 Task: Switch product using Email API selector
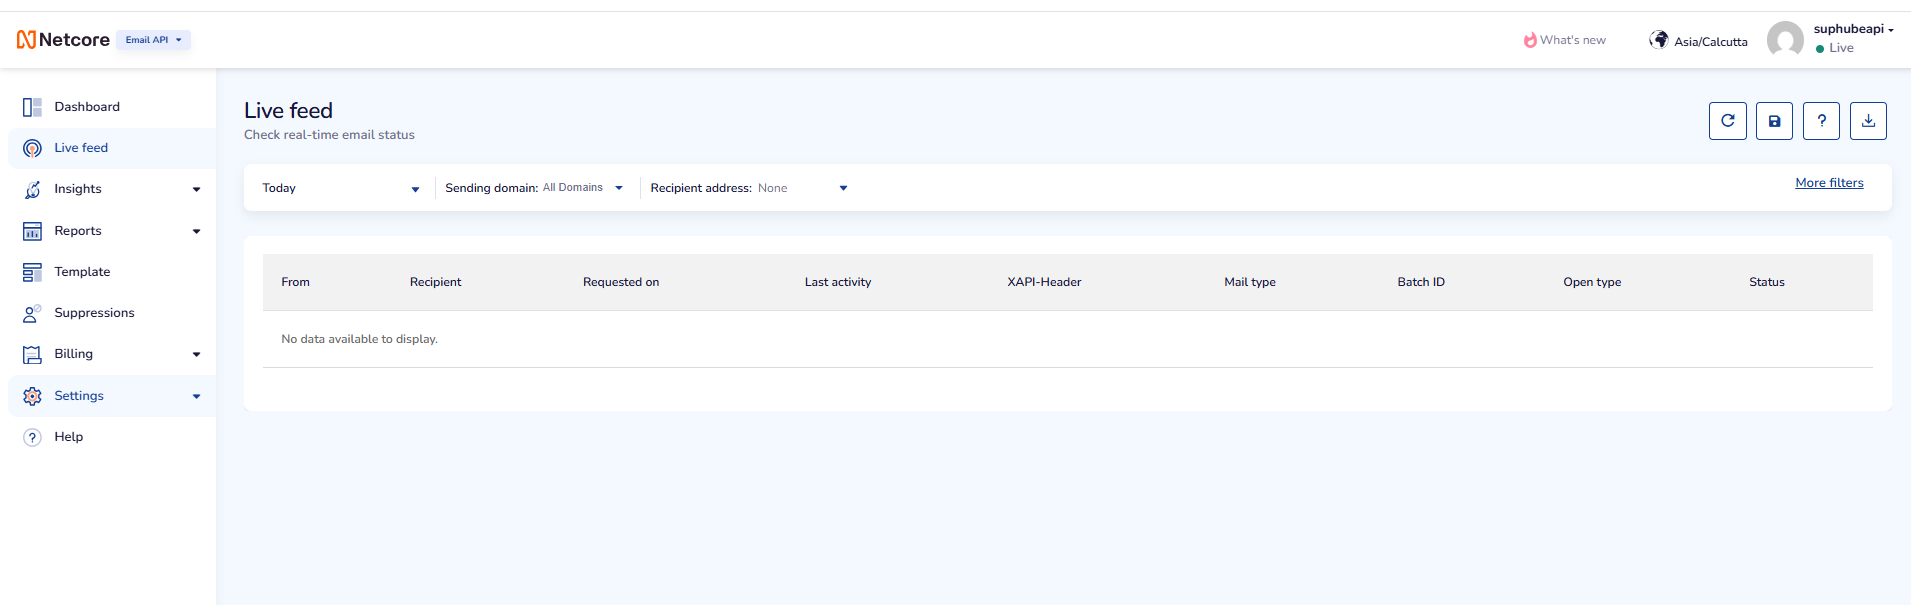click(153, 40)
